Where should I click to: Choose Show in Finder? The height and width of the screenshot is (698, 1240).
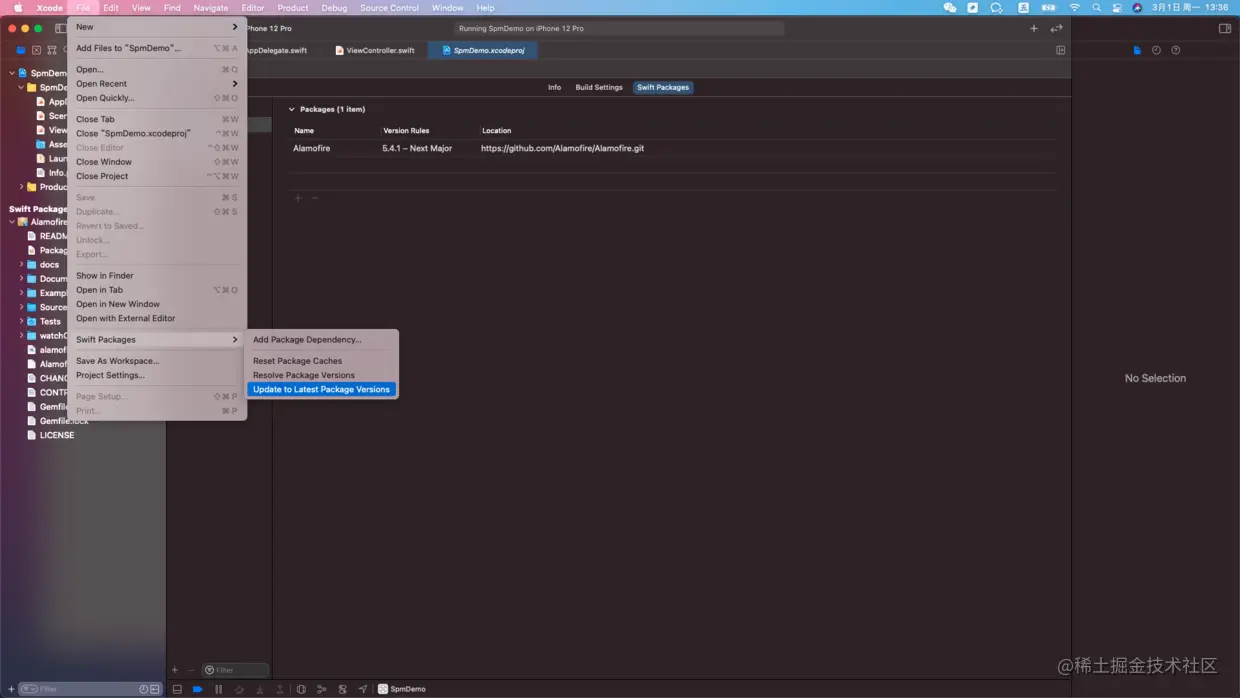[157, 276]
